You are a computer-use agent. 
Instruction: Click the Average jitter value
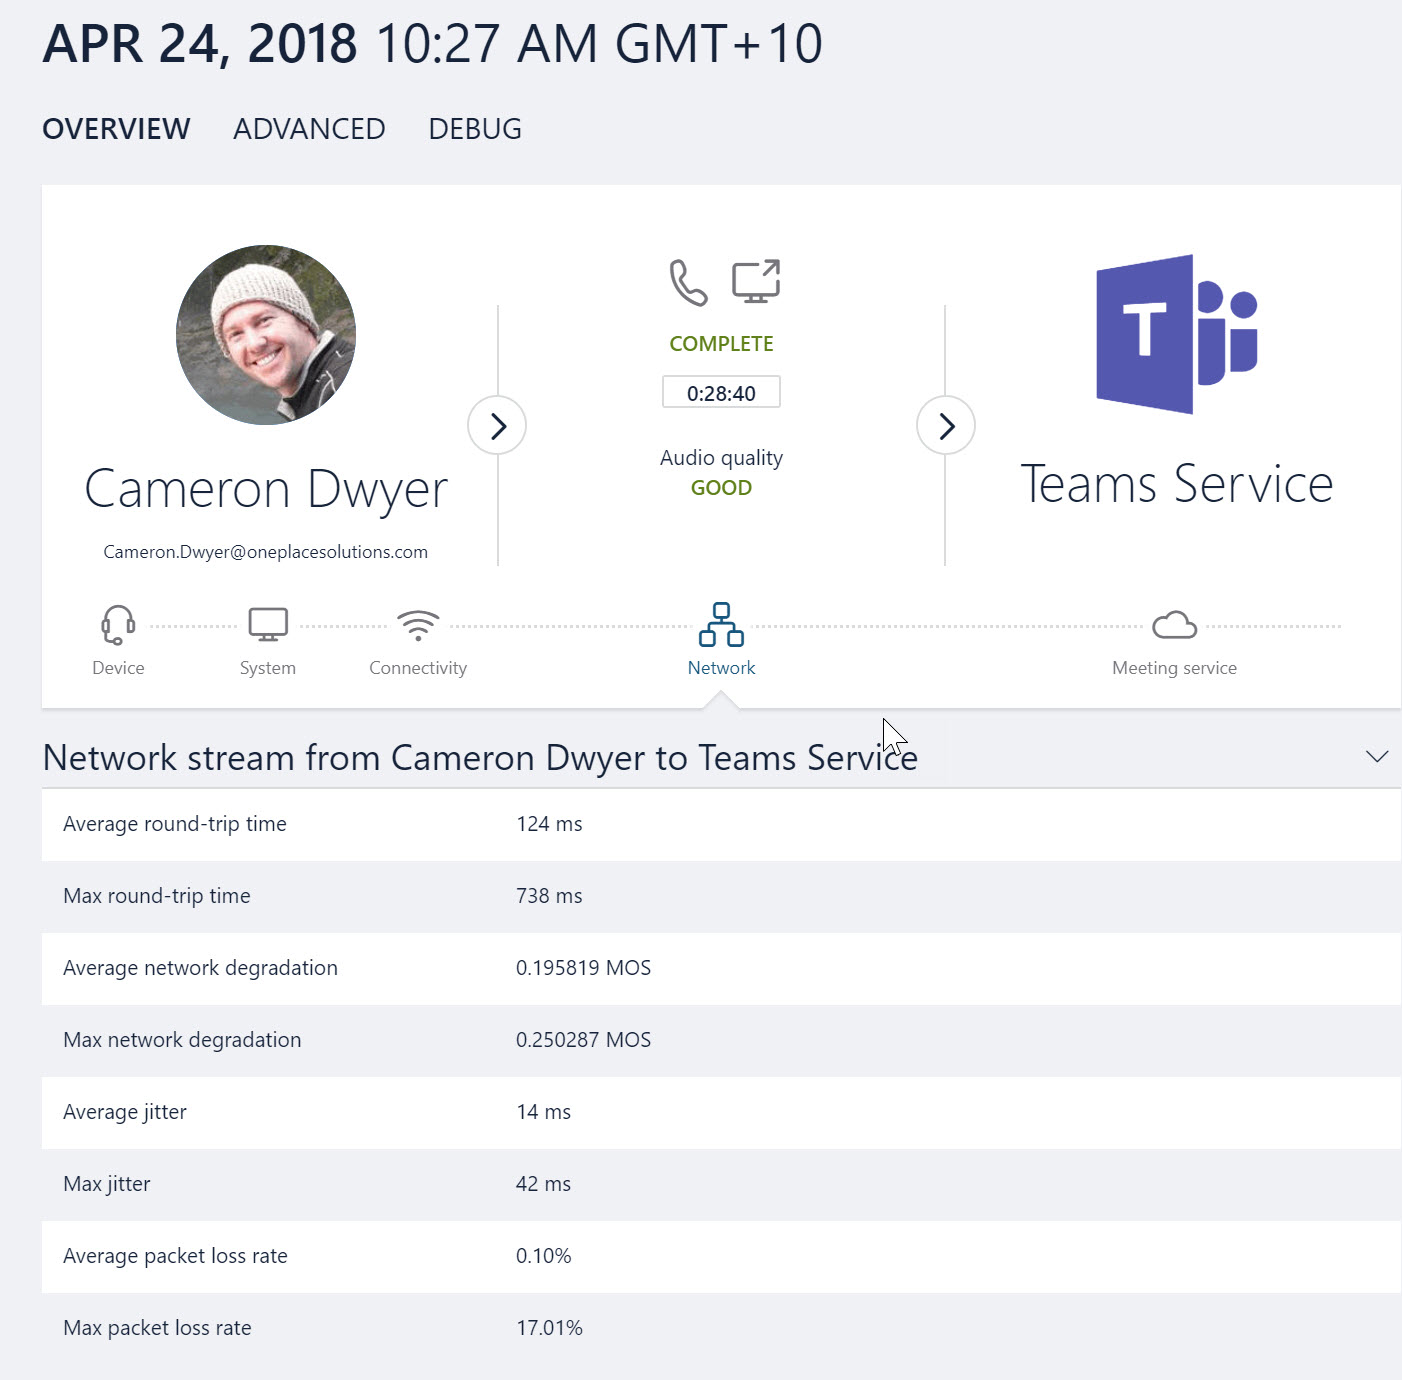click(543, 1111)
